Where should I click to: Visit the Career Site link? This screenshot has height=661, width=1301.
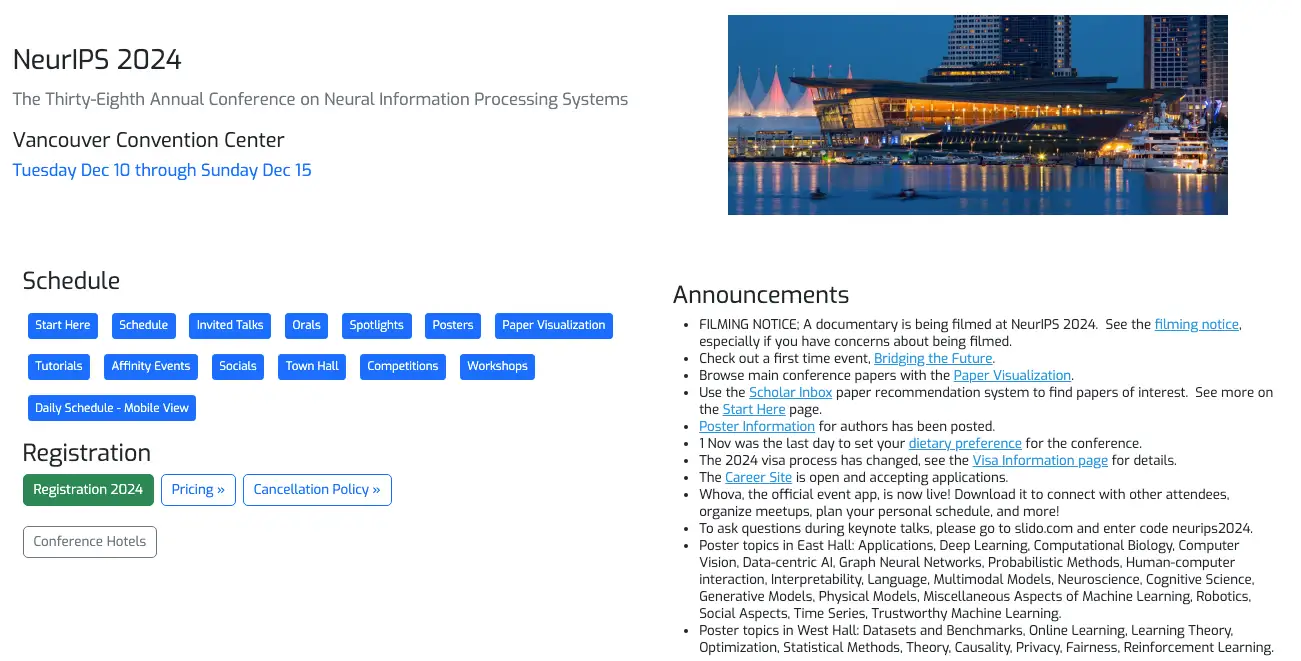758,478
